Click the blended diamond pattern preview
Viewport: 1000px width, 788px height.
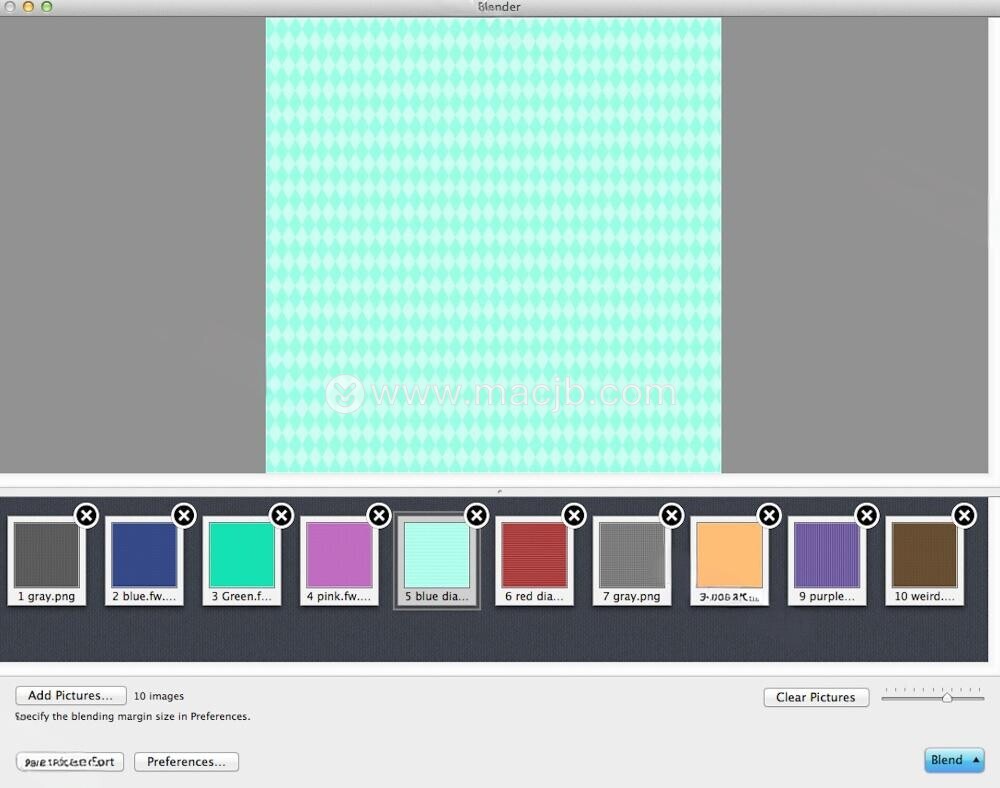tap(494, 245)
